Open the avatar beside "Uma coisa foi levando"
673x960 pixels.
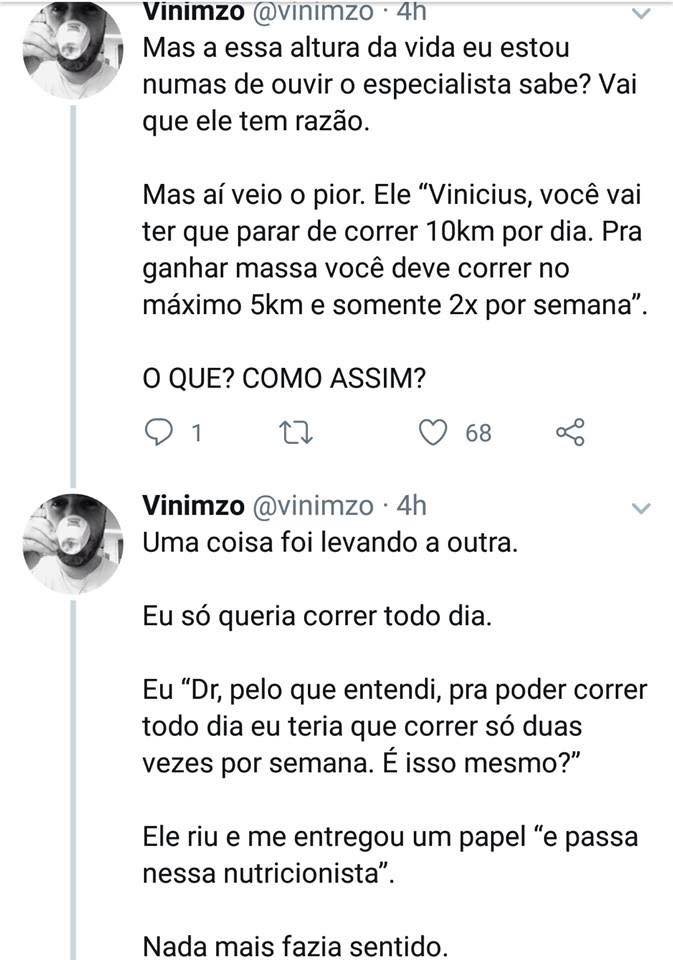click(x=72, y=544)
